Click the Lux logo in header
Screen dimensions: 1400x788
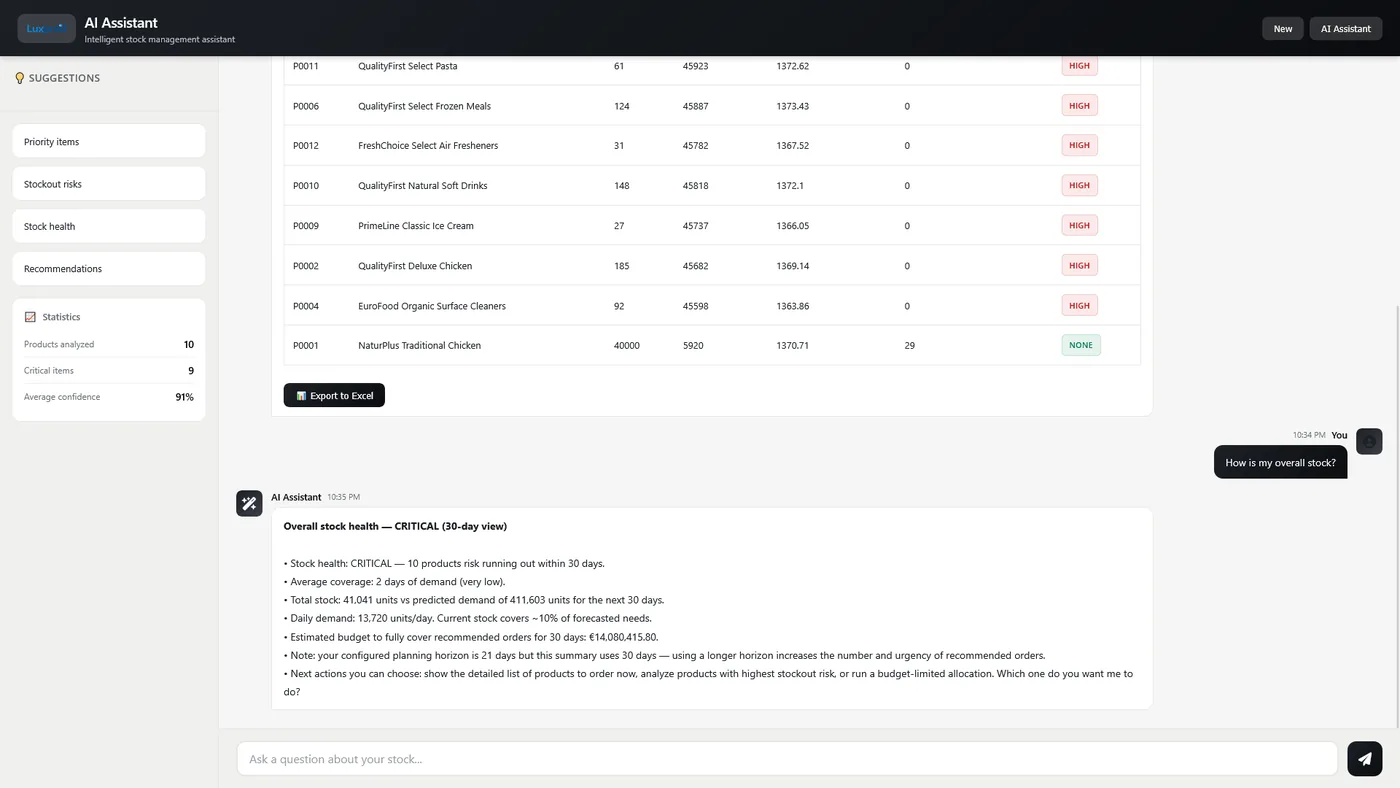pos(47,28)
